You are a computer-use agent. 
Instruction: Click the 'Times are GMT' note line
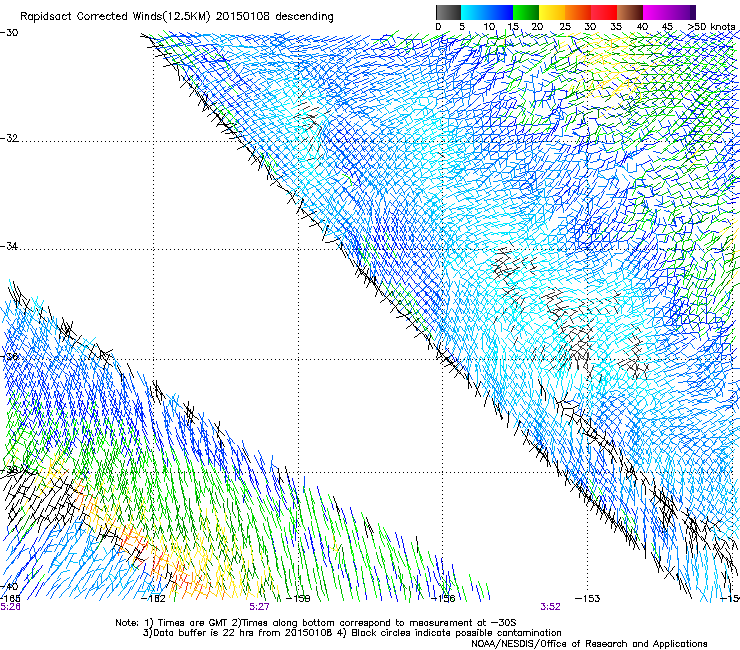click(316, 623)
